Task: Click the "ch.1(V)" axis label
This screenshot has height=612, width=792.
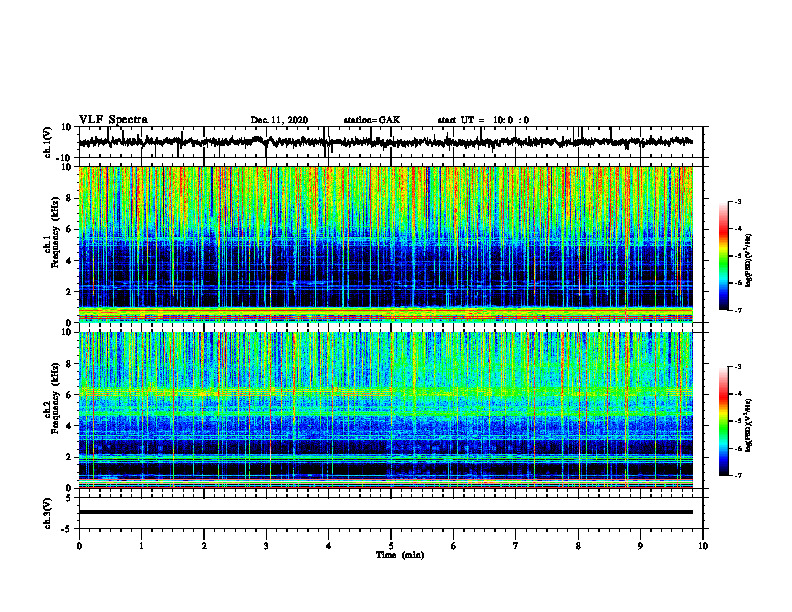Action: point(48,142)
